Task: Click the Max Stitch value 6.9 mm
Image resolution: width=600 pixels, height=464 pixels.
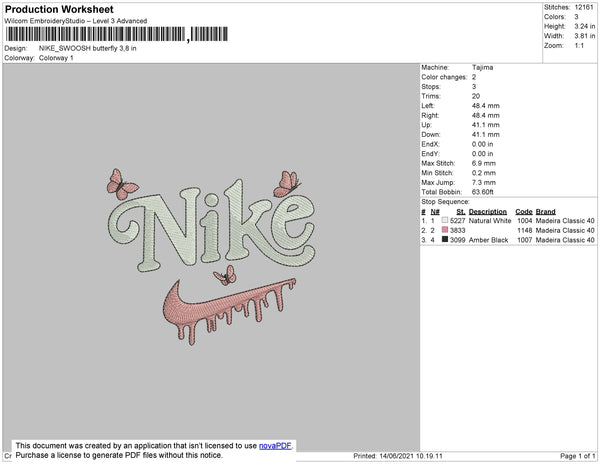Action: pyautogui.click(x=484, y=163)
